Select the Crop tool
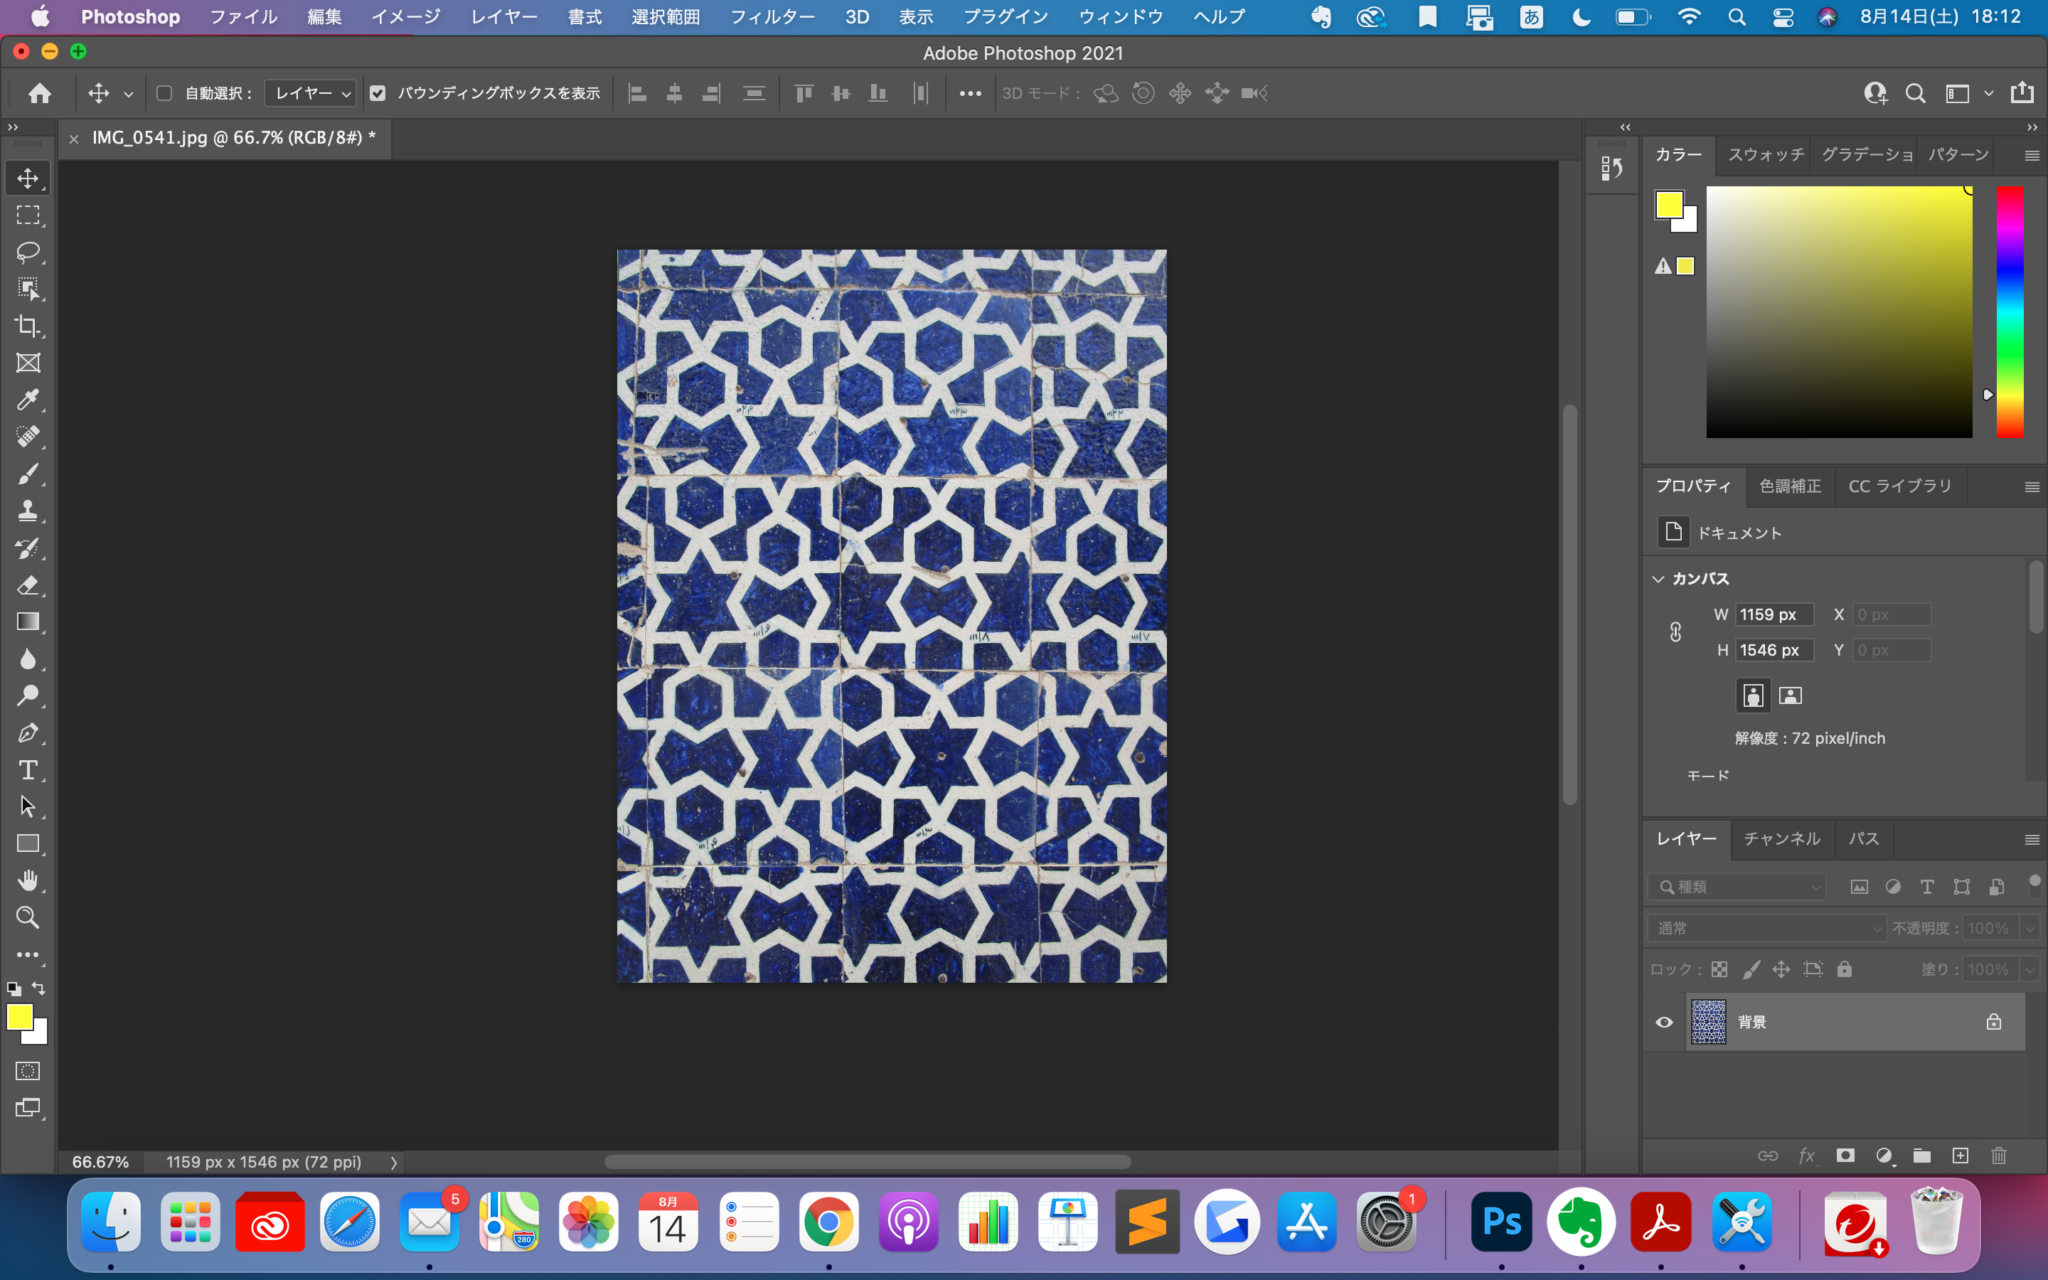This screenshot has width=2048, height=1280. click(x=28, y=326)
